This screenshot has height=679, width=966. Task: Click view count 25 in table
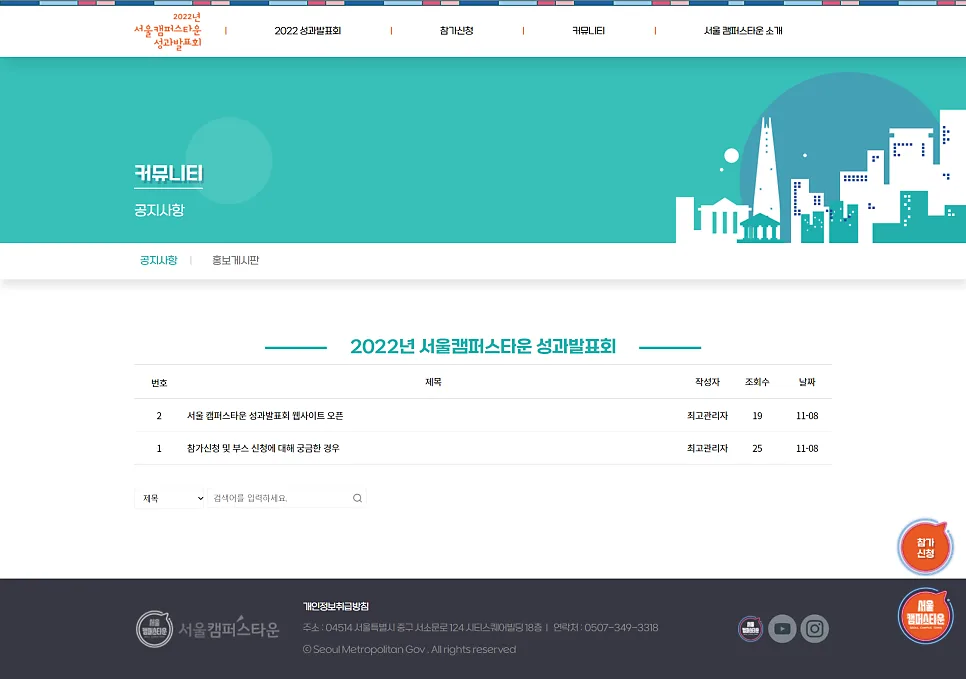pos(757,449)
